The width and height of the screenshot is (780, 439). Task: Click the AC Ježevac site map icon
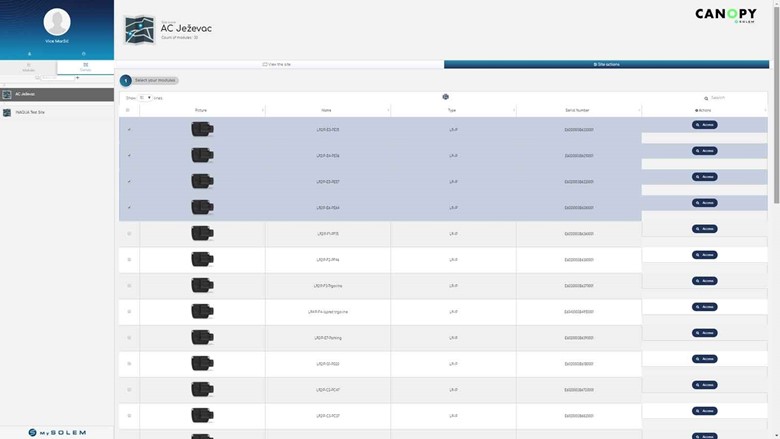[x=137, y=30]
